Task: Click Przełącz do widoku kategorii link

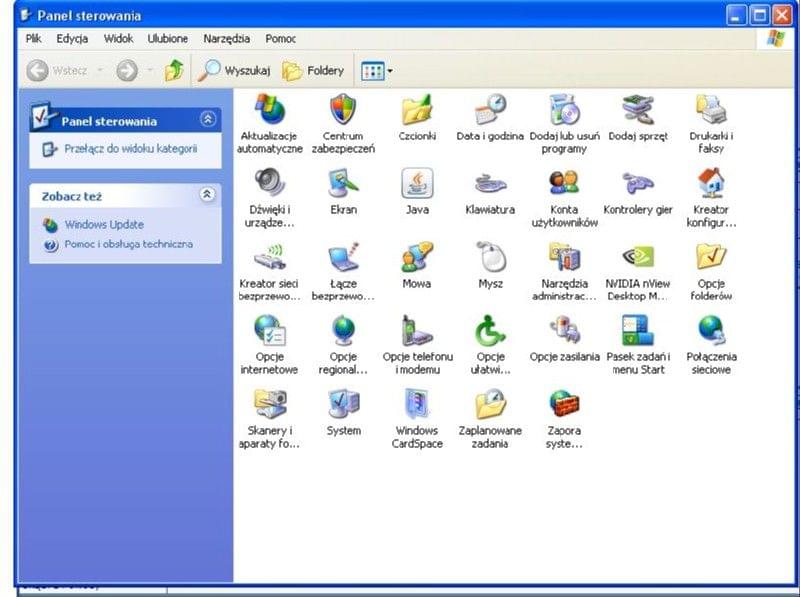Action: [130, 149]
